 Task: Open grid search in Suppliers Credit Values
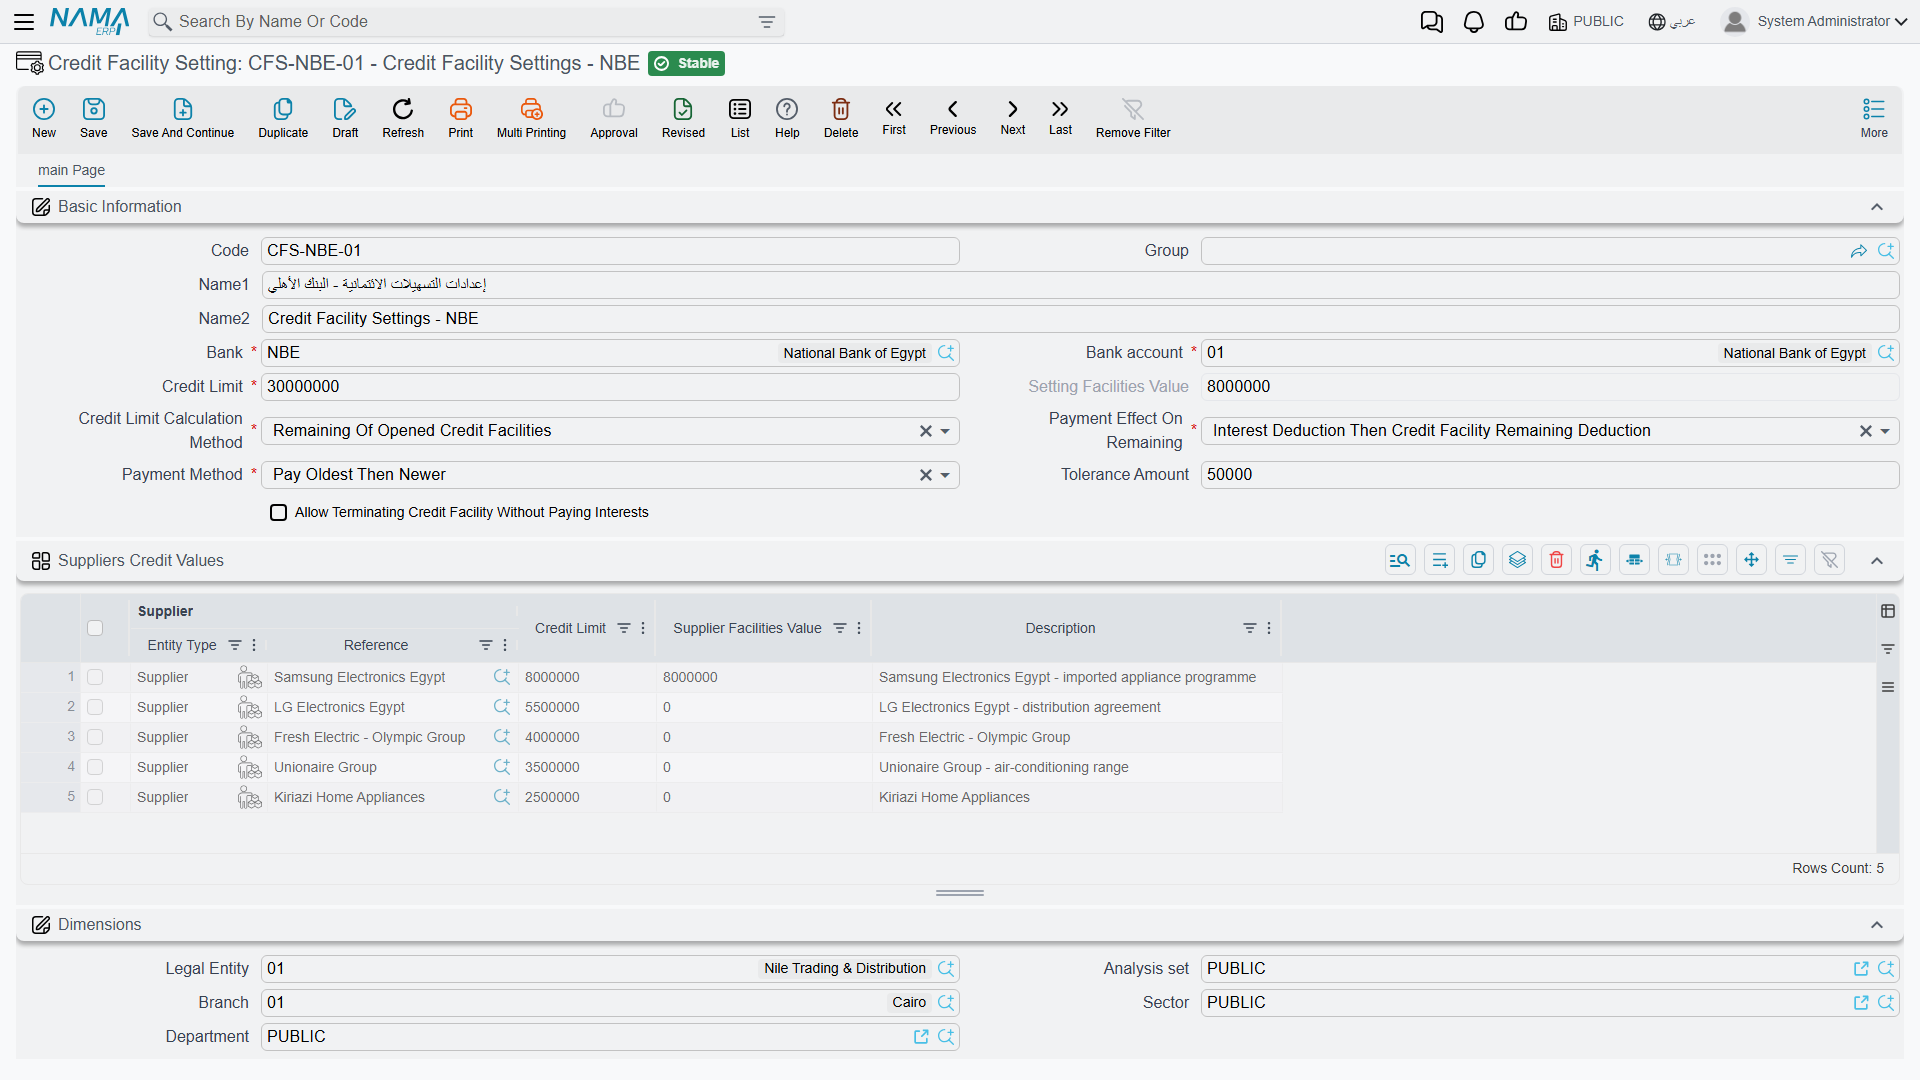(x=1400, y=560)
